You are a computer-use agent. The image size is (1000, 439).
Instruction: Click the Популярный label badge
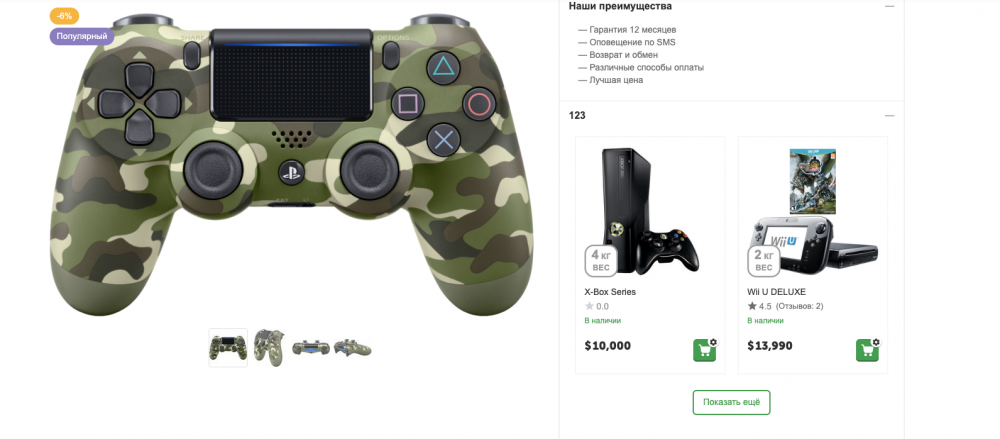pyautogui.click(x=82, y=36)
